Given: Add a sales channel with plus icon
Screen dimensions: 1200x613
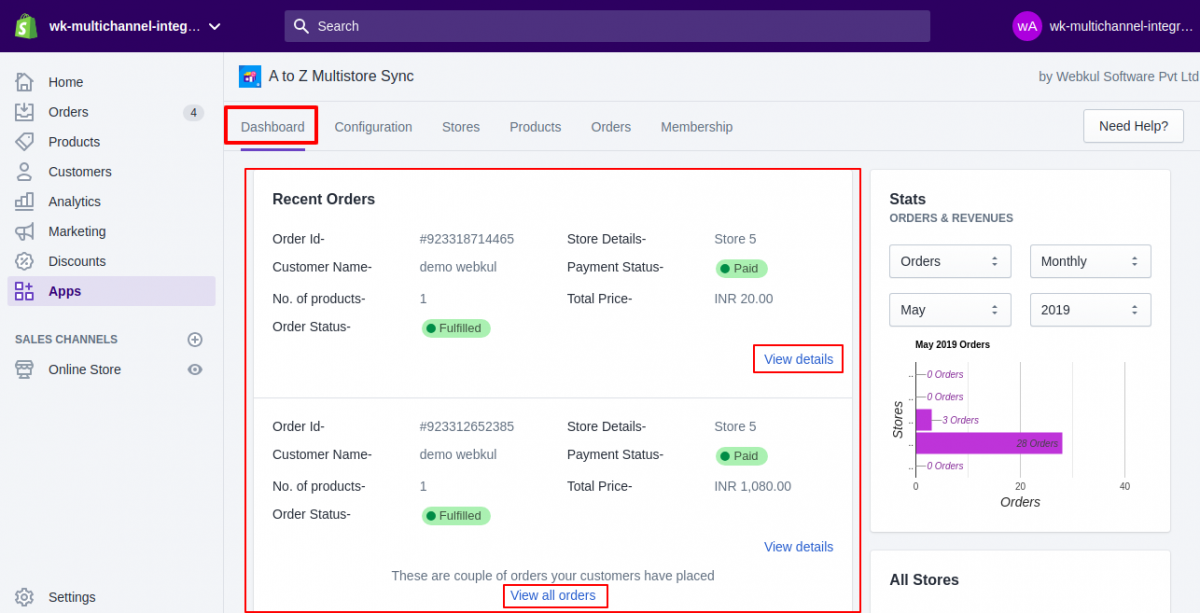Looking at the screenshot, I should click(x=195, y=339).
